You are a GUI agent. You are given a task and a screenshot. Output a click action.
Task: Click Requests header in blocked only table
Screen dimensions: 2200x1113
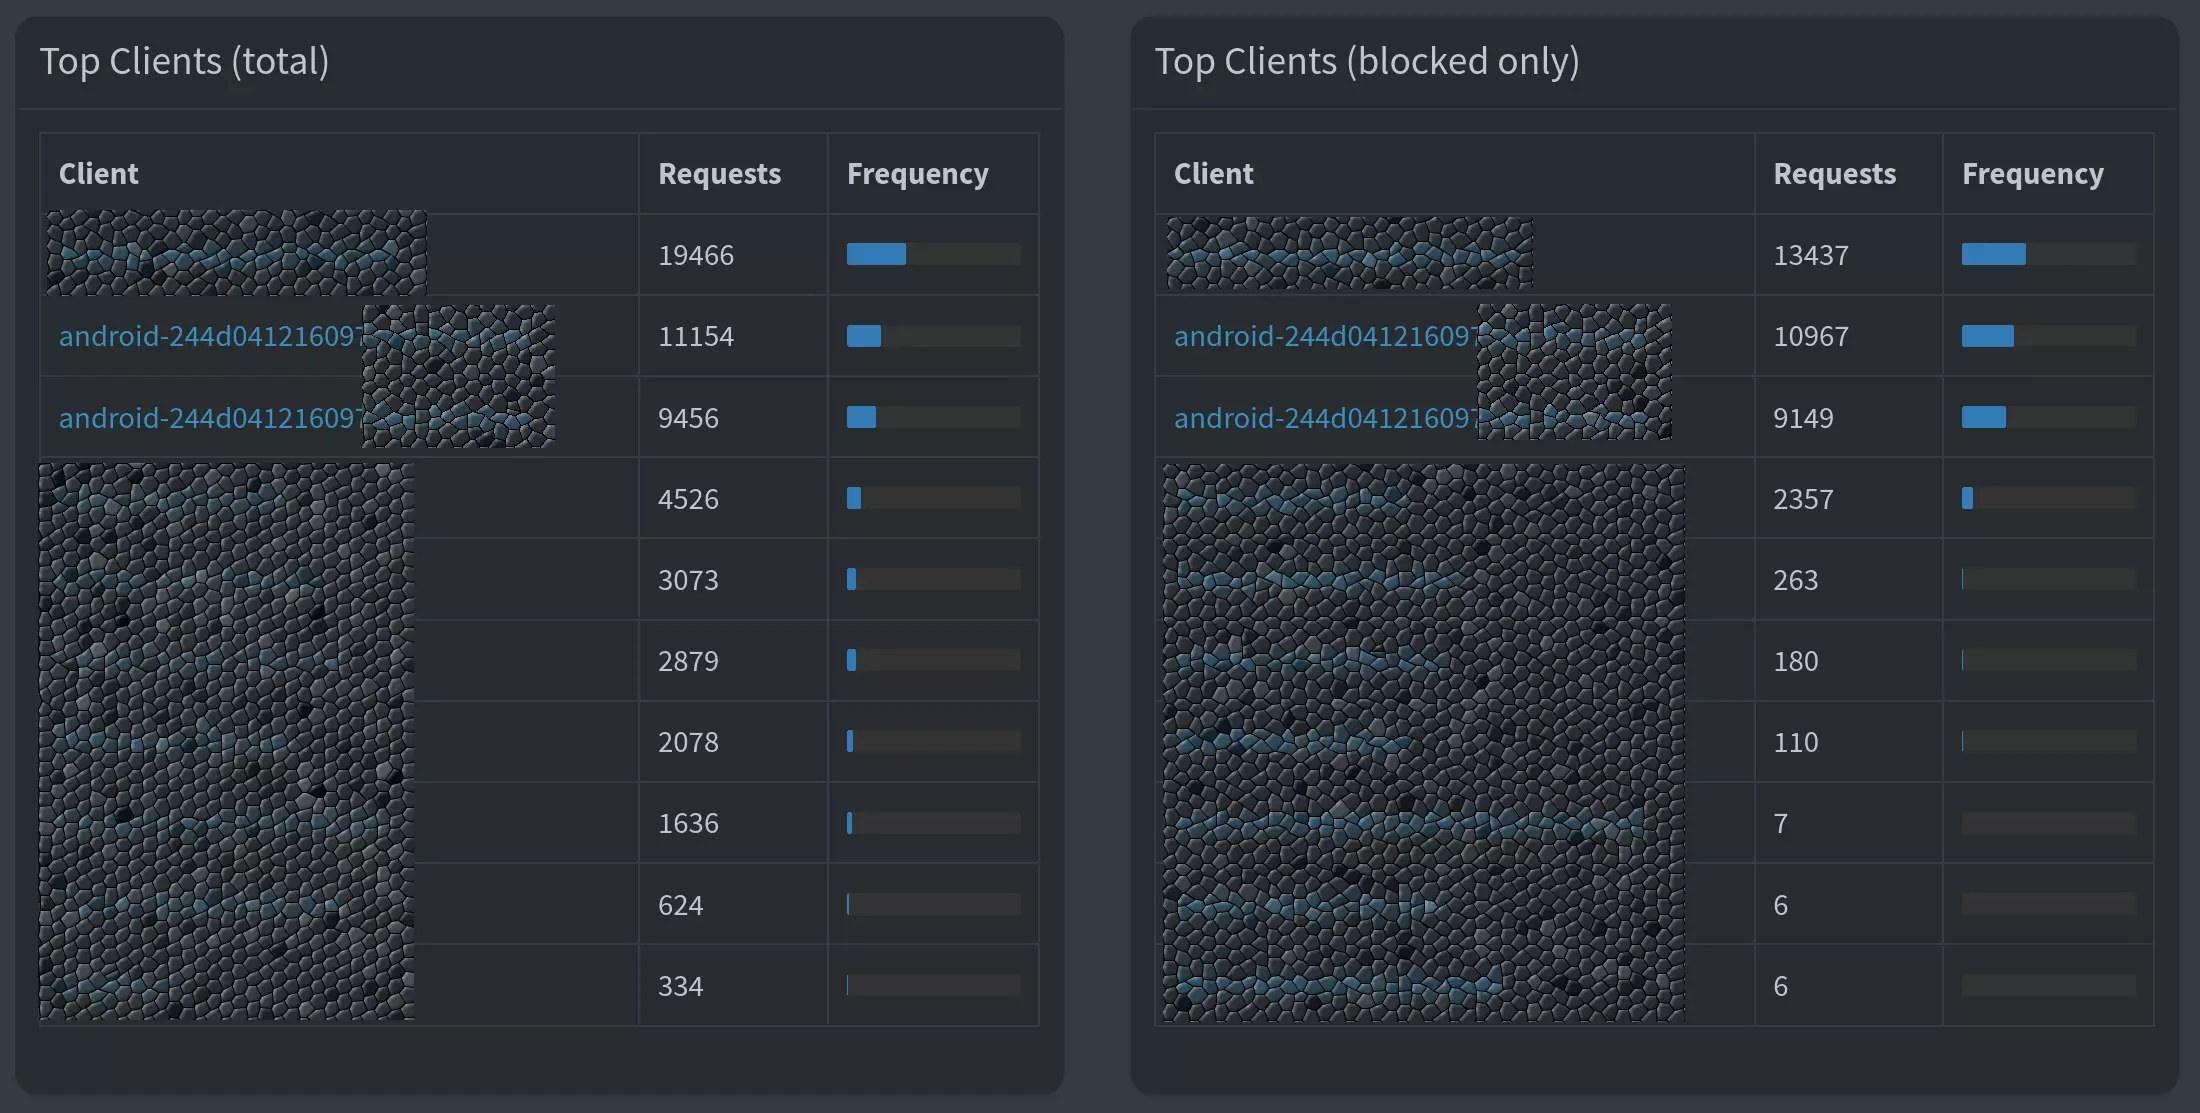1834,174
